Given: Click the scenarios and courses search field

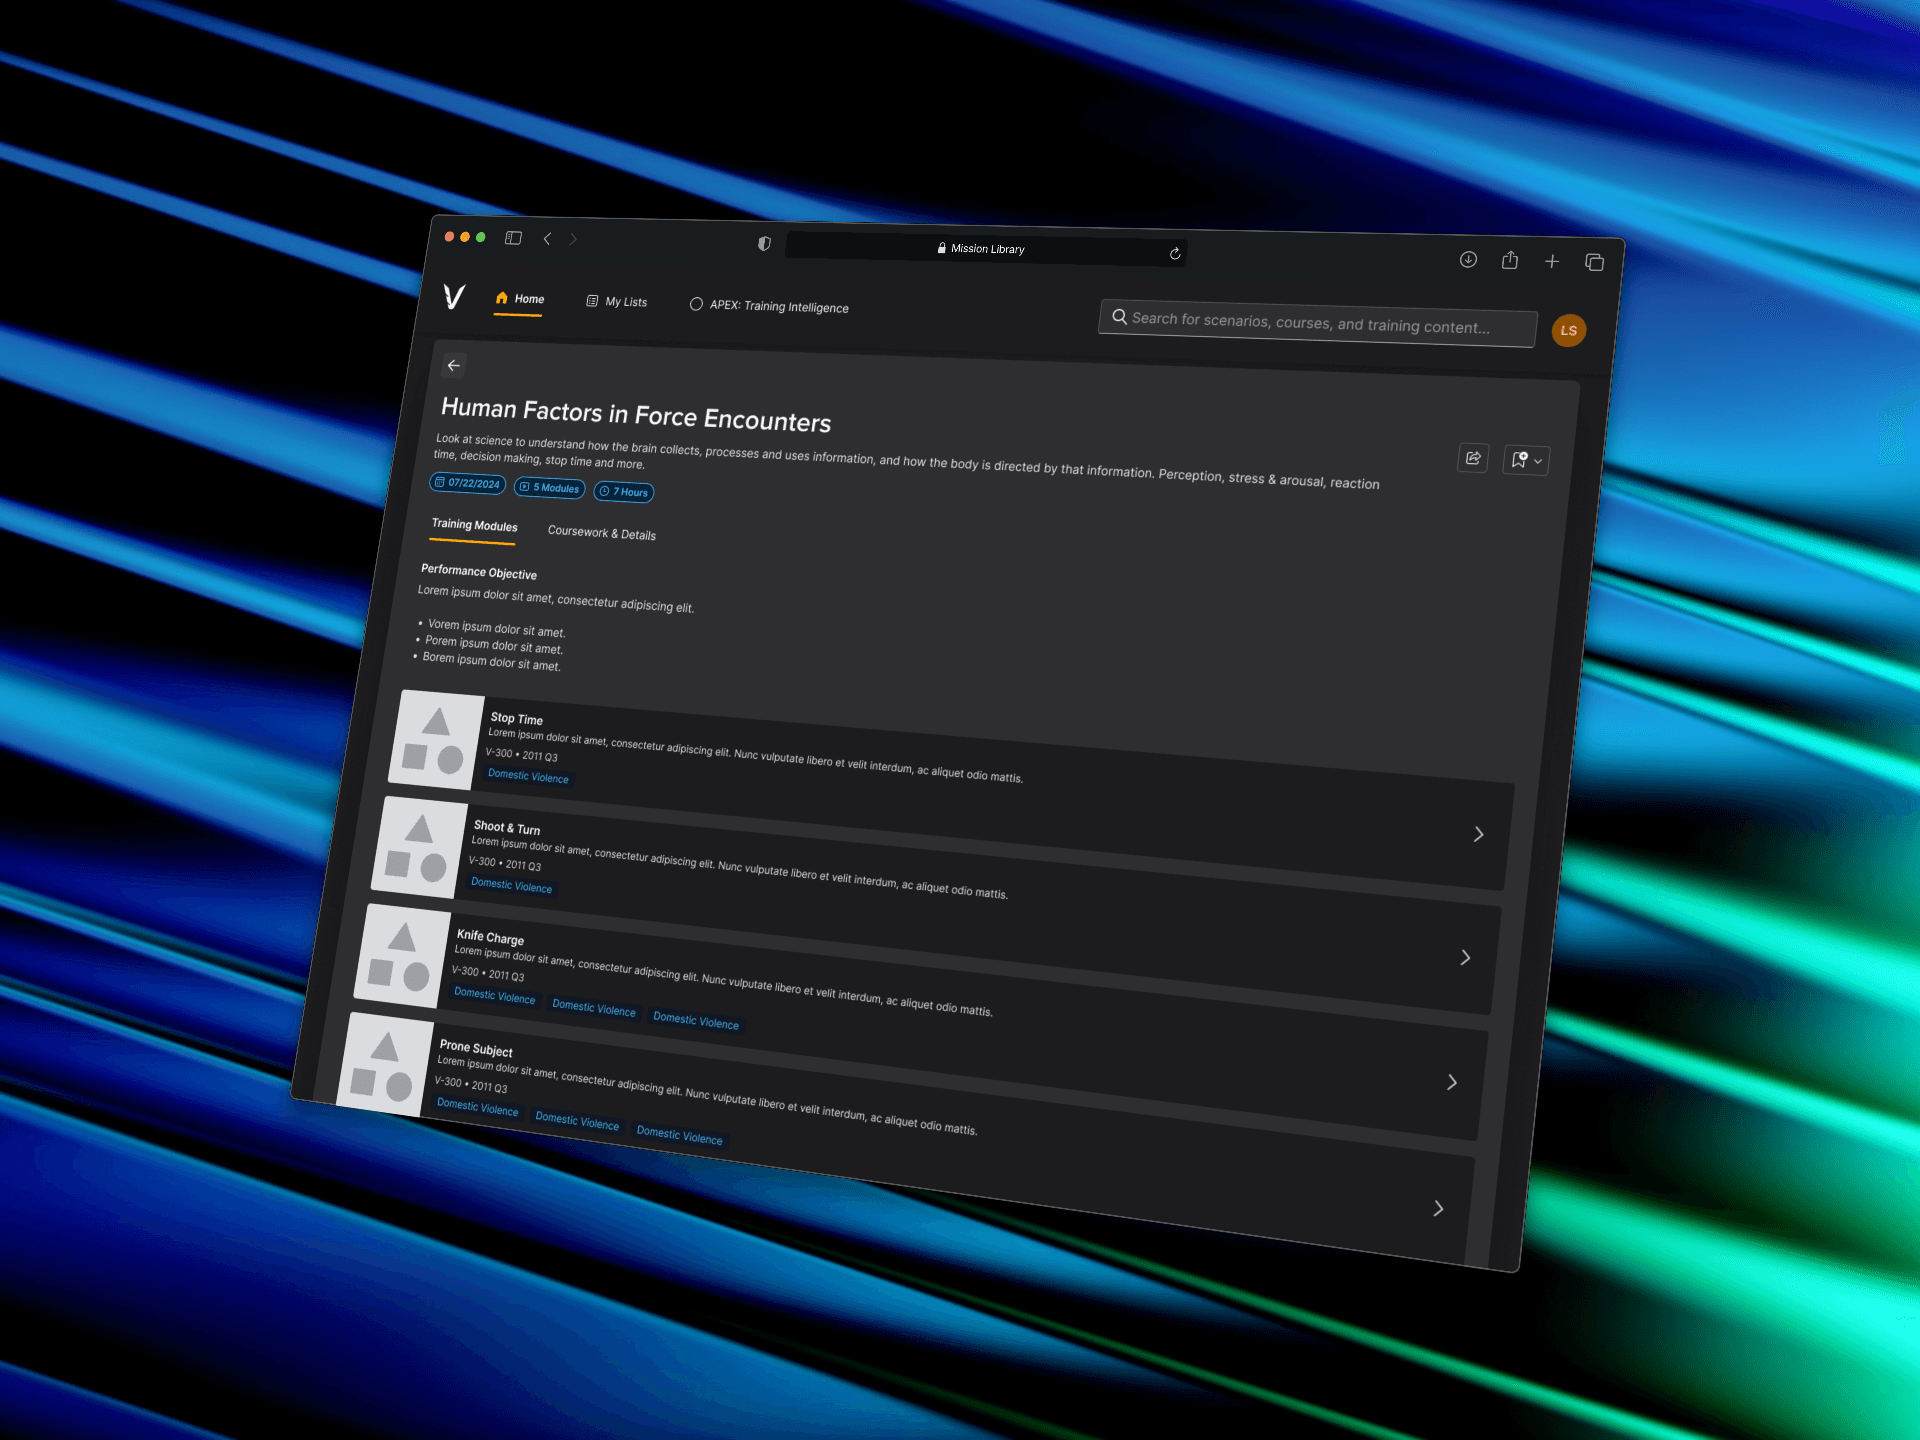Looking at the screenshot, I should click(1316, 324).
